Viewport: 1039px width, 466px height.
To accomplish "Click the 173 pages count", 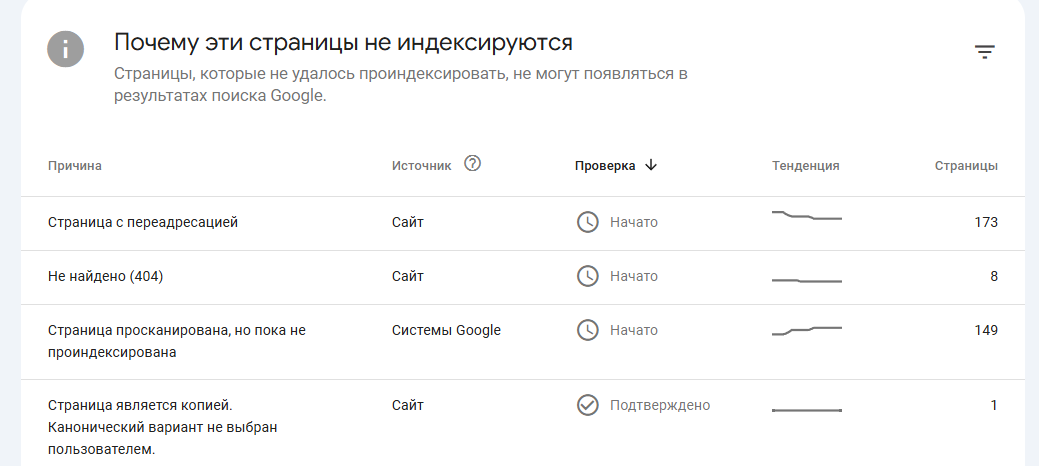I will tap(986, 222).
